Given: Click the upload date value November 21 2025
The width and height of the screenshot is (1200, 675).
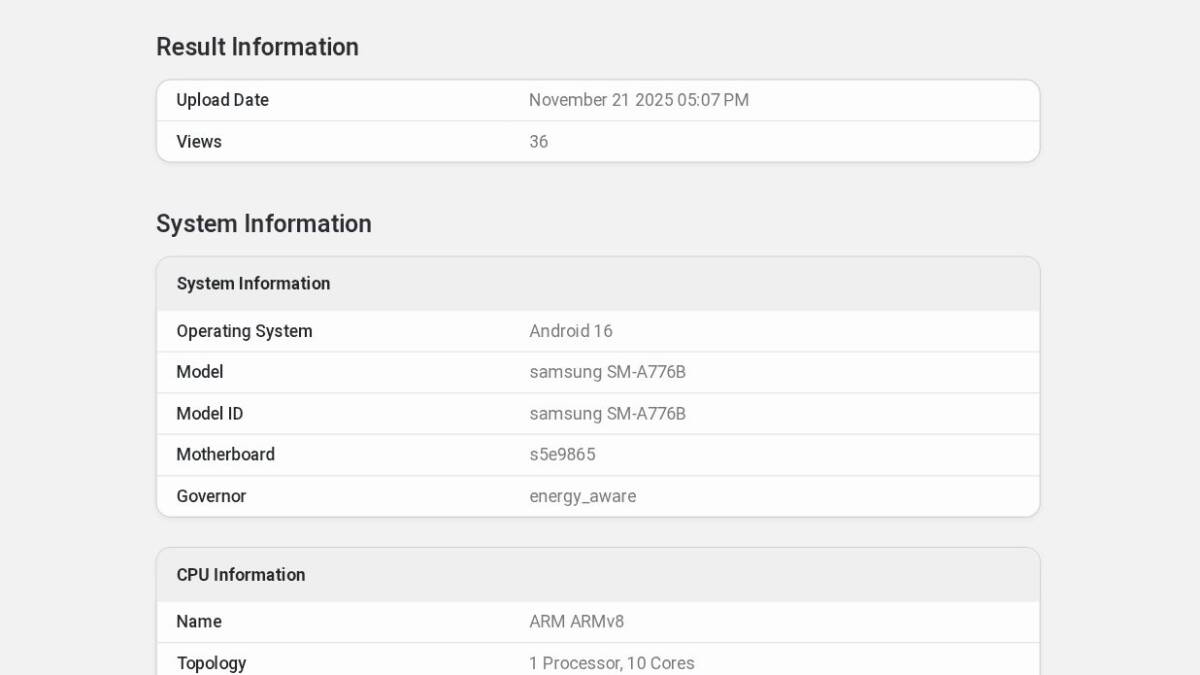Looking at the screenshot, I should 640,100.
